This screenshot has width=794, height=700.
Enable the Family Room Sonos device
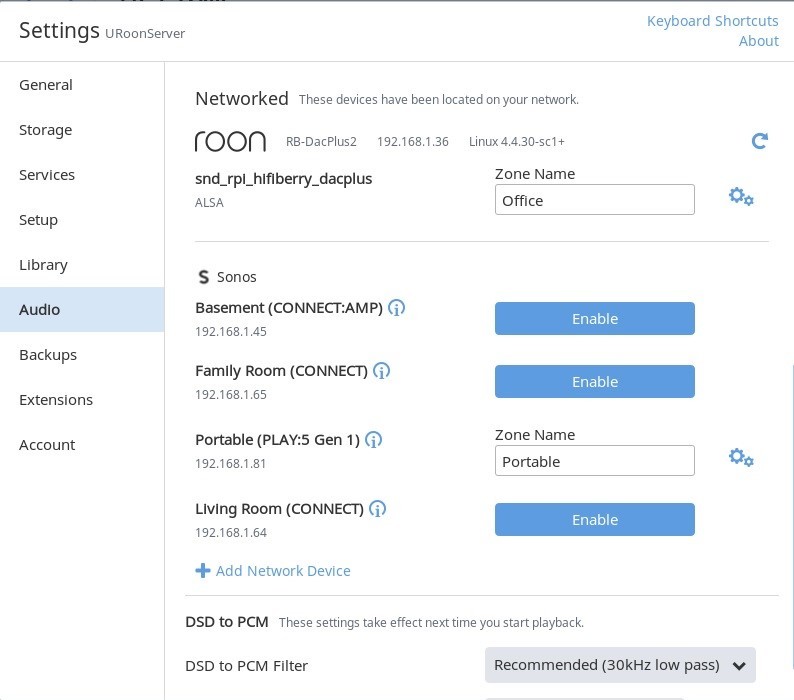[x=594, y=381]
